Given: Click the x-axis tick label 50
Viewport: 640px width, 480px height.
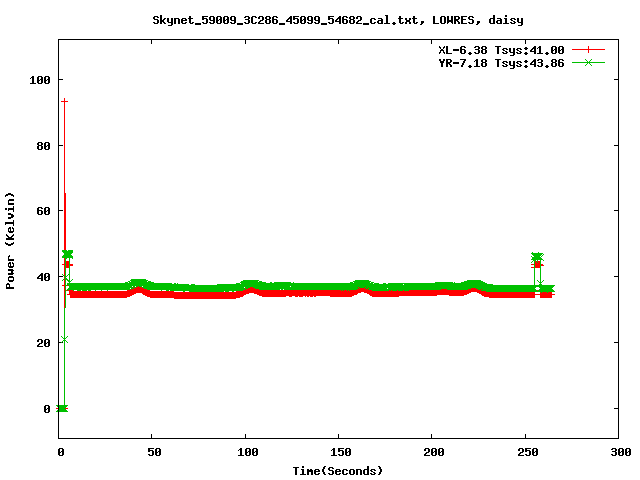Looking at the screenshot, I should point(154,452).
